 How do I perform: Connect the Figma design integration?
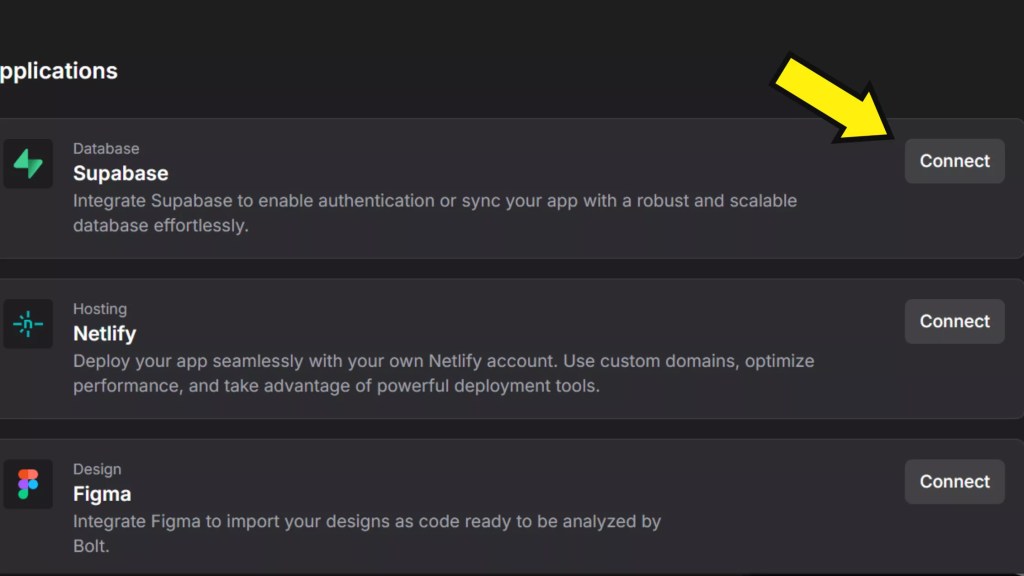coord(954,481)
